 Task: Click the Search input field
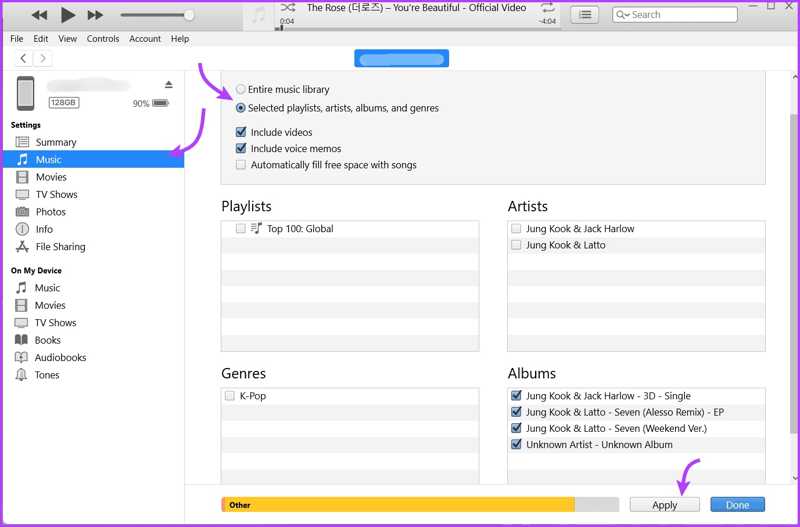click(x=675, y=15)
